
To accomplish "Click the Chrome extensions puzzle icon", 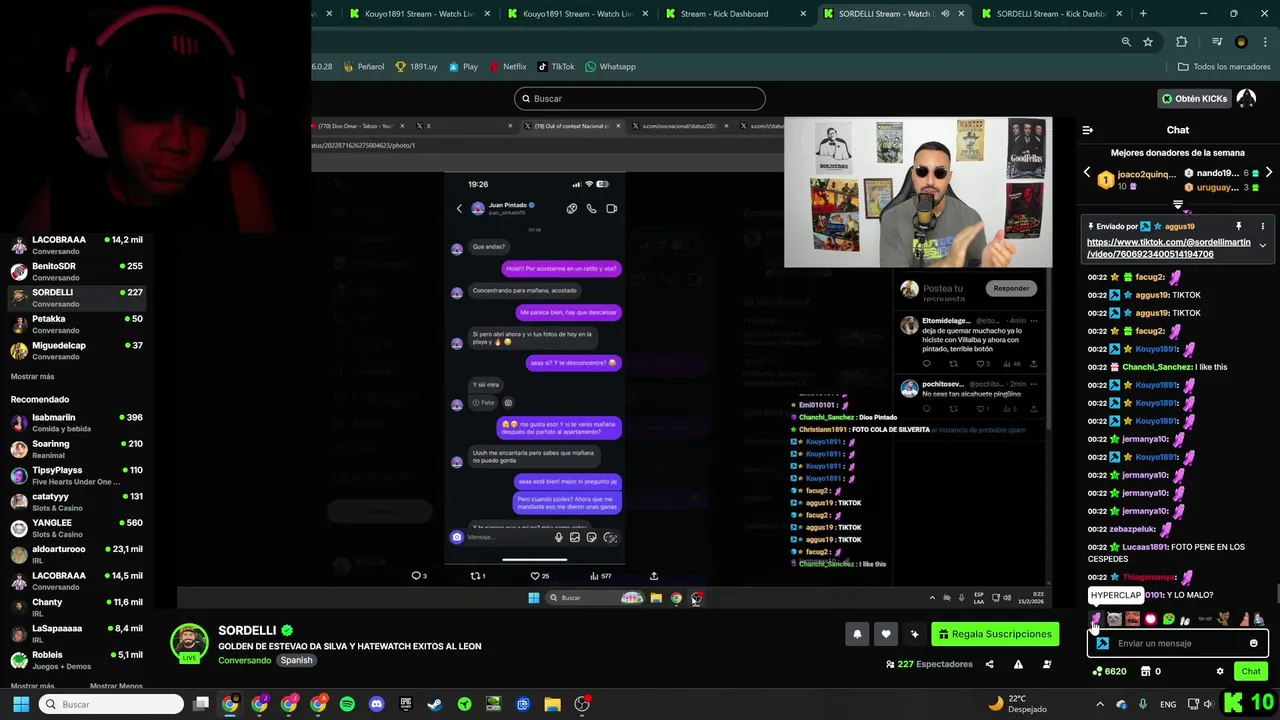I will pos(1181,42).
